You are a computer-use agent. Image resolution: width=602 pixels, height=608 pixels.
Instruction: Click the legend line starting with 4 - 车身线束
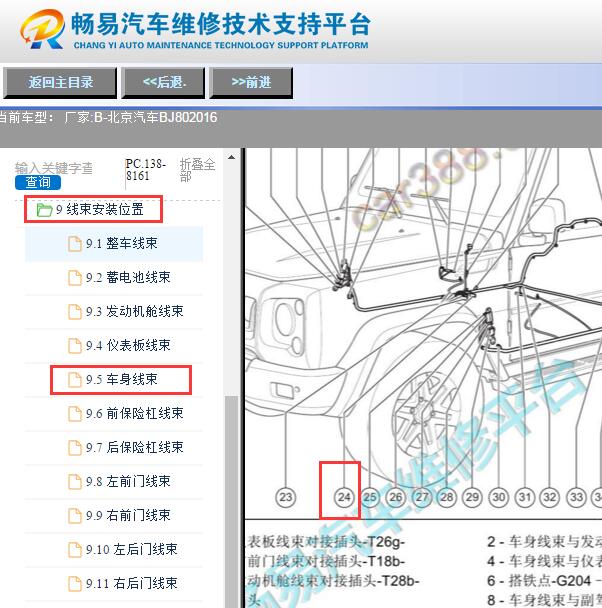544,561
